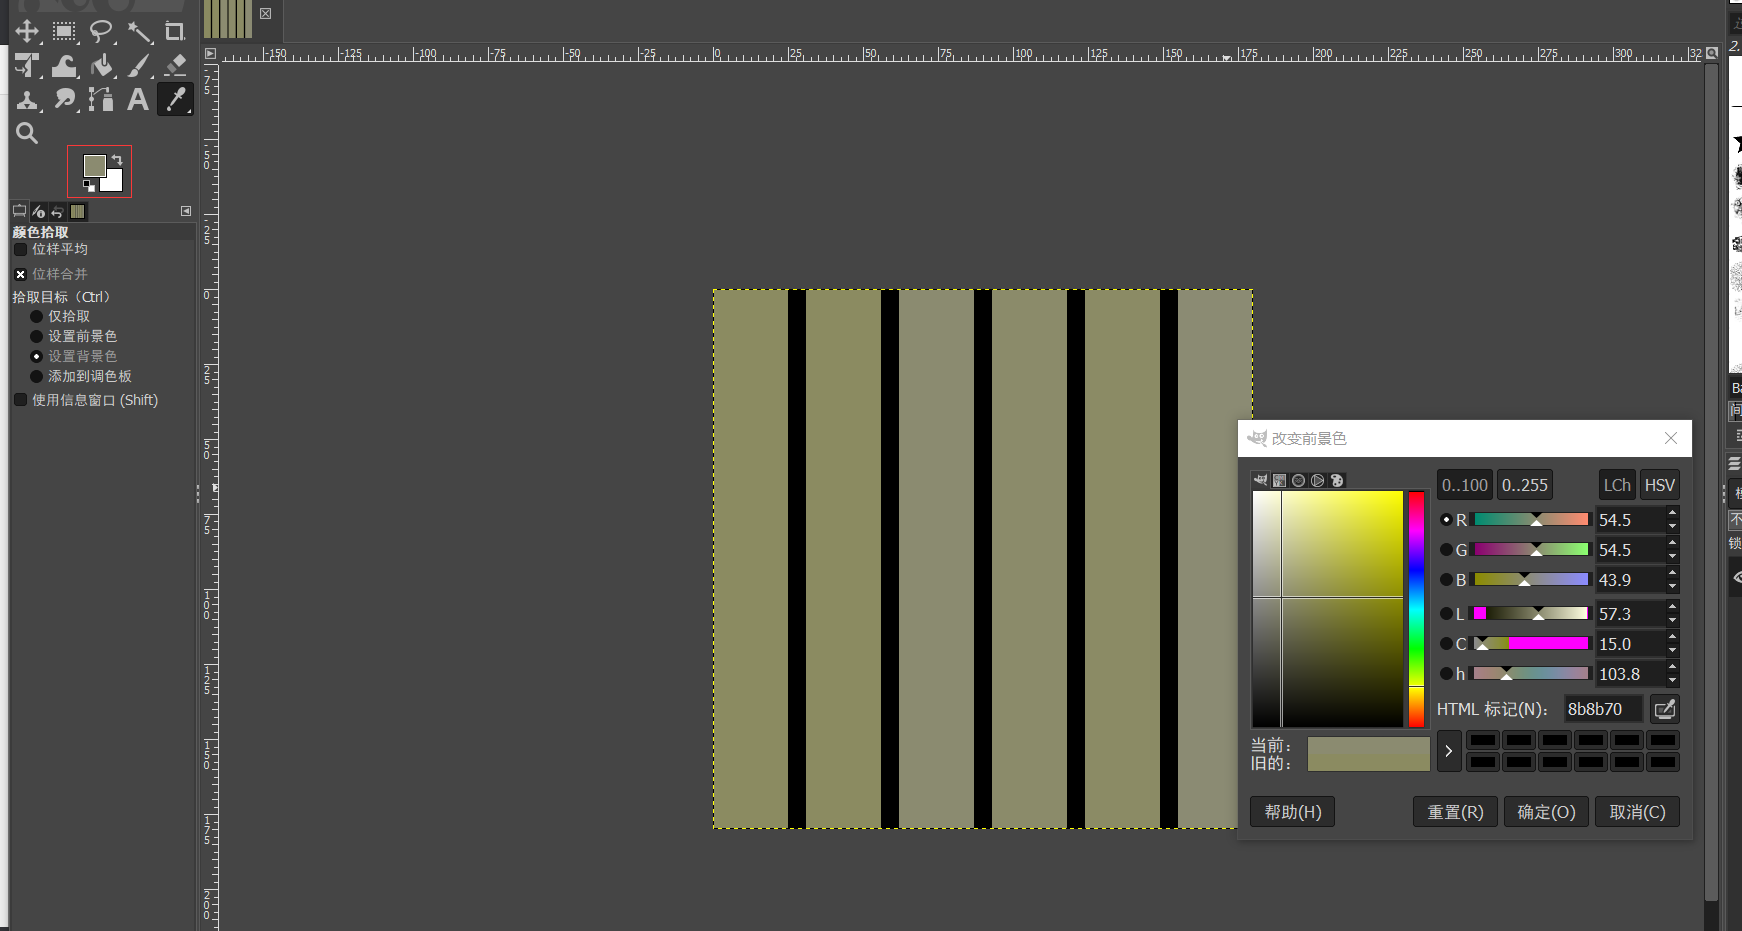The image size is (1742, 931).
Task: Click the 重置(R) button
Action: pos(1455,812)
